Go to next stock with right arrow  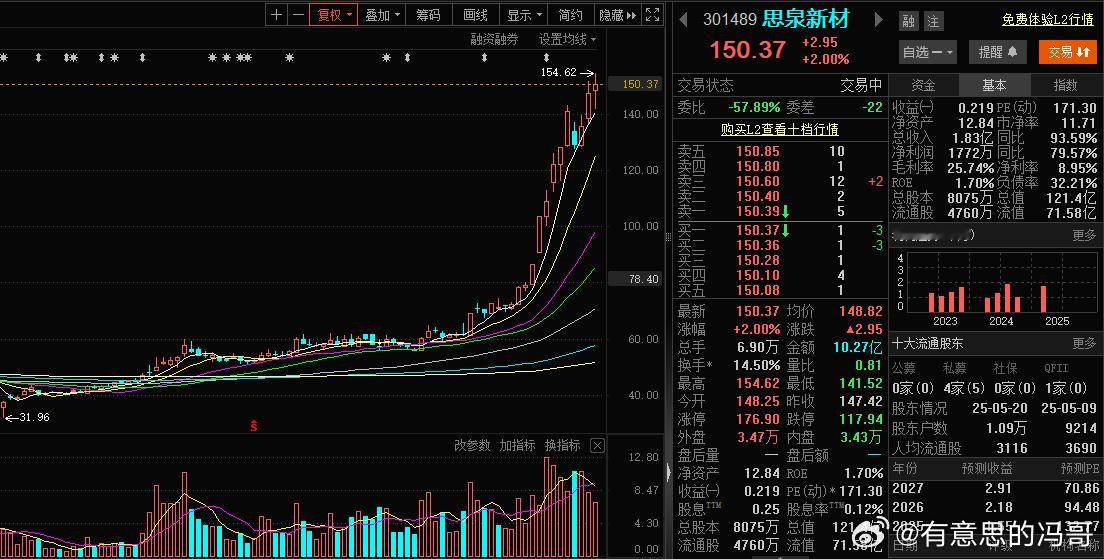pos(878,19)
